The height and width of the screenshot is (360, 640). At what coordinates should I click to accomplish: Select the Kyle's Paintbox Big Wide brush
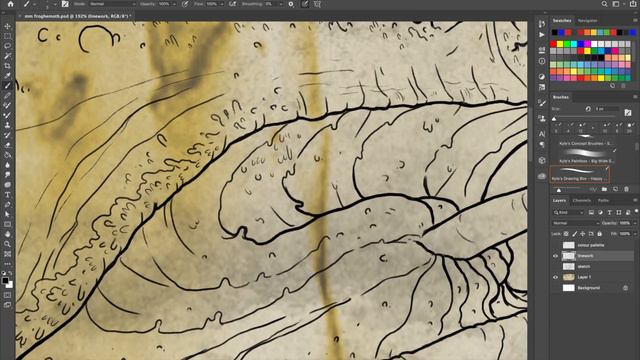[x=585, y=157]
